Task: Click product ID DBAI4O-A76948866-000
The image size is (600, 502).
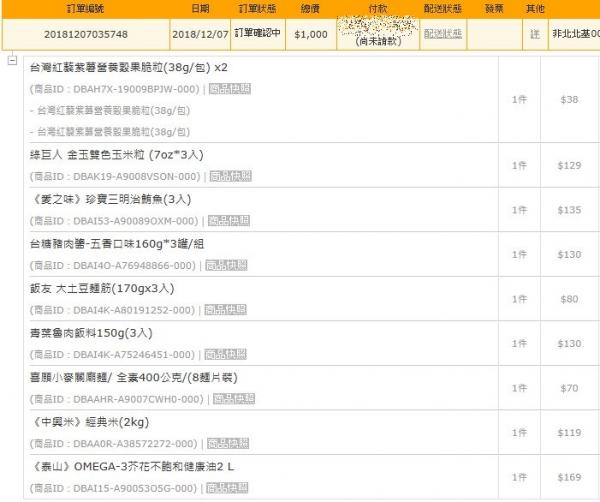Action: [134, 266]
